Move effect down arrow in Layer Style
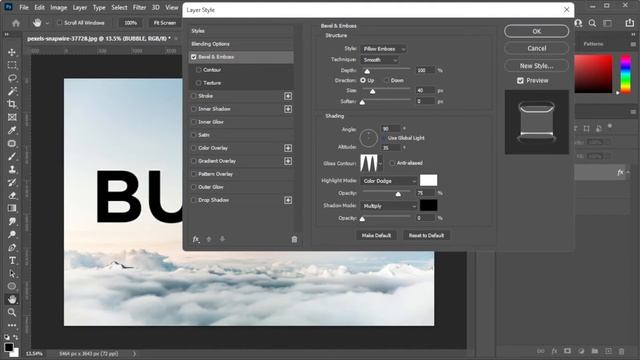Screen dimensions: 640x360 [222, 239]
